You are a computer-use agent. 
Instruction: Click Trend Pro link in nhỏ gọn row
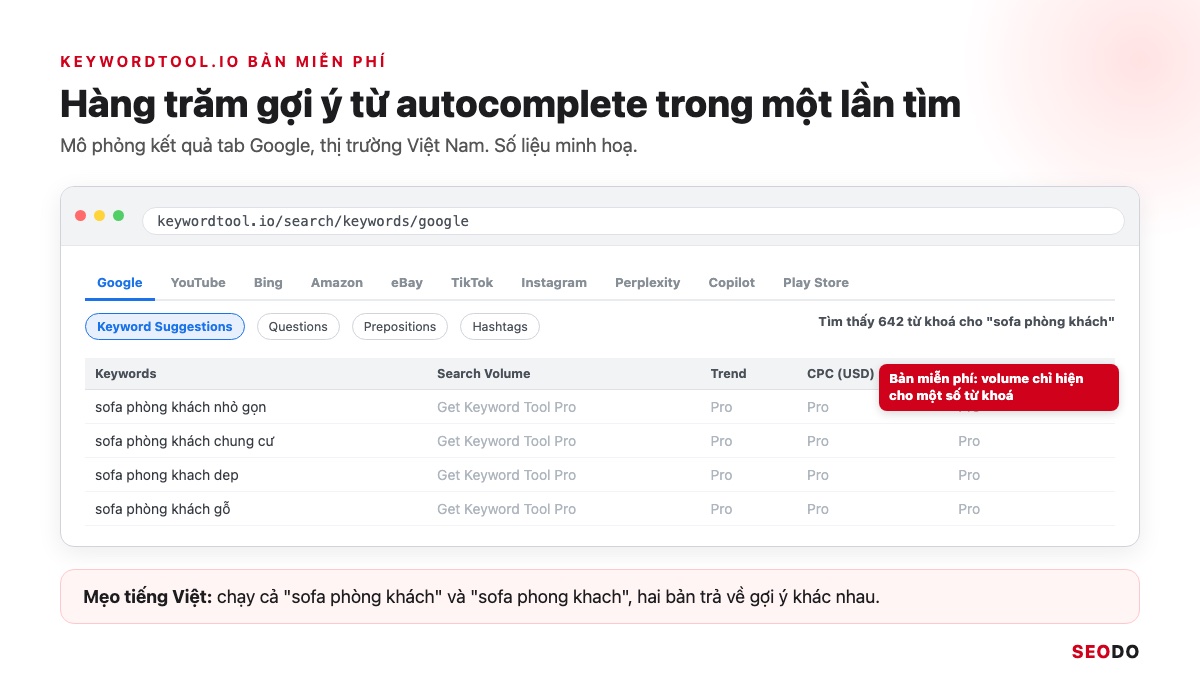pyautogui.click(x=722, y=408)
